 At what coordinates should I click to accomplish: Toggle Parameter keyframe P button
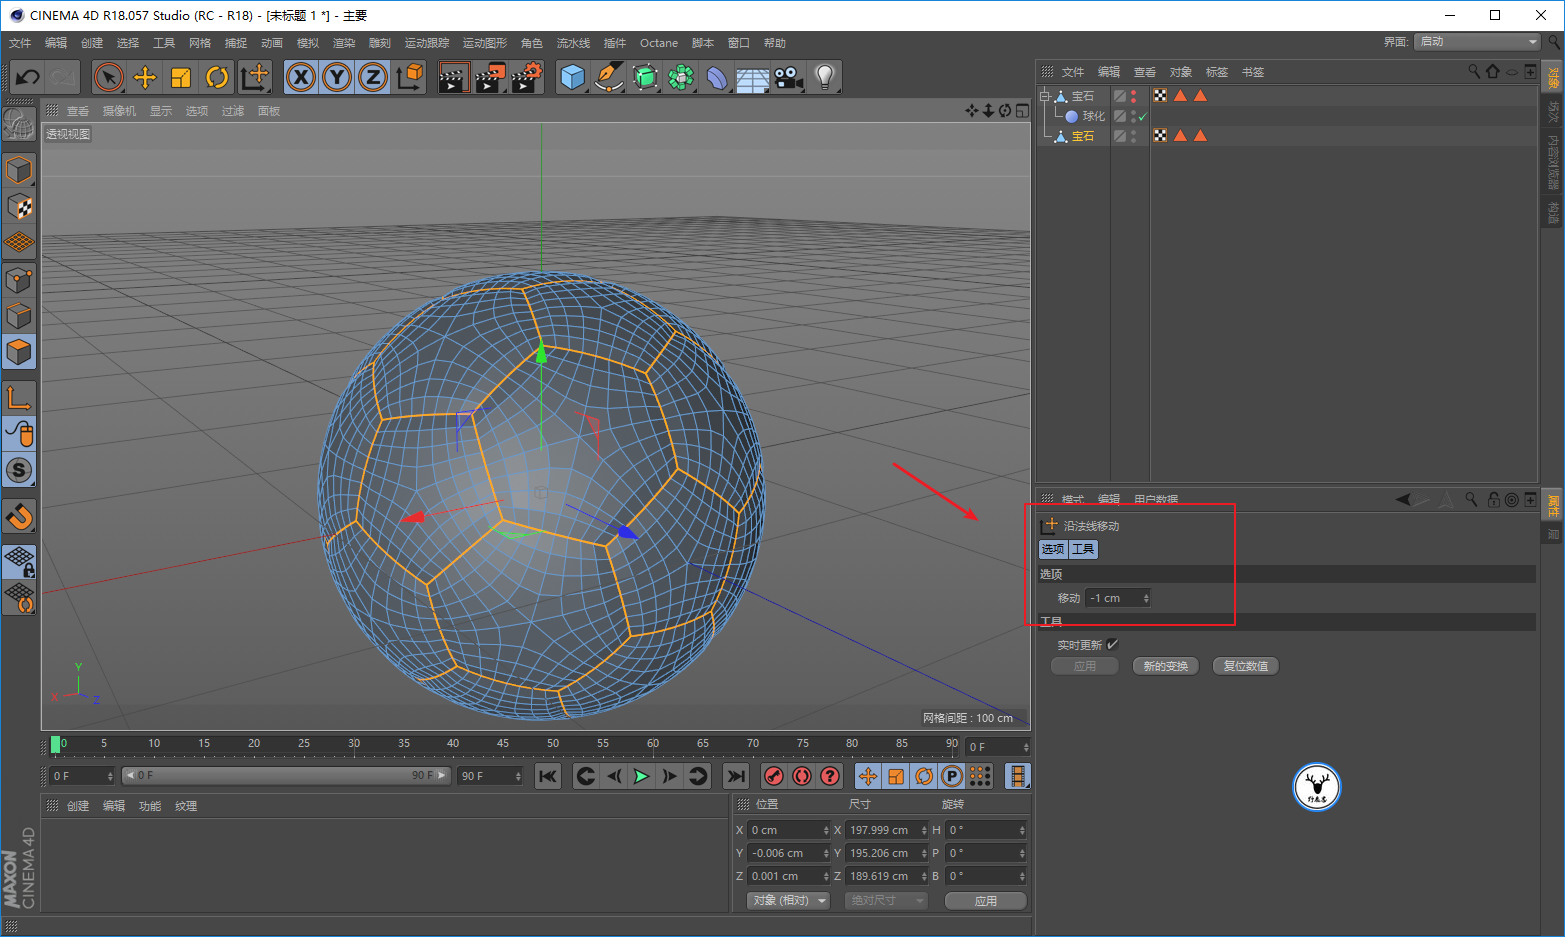click(x=952, y=776)
